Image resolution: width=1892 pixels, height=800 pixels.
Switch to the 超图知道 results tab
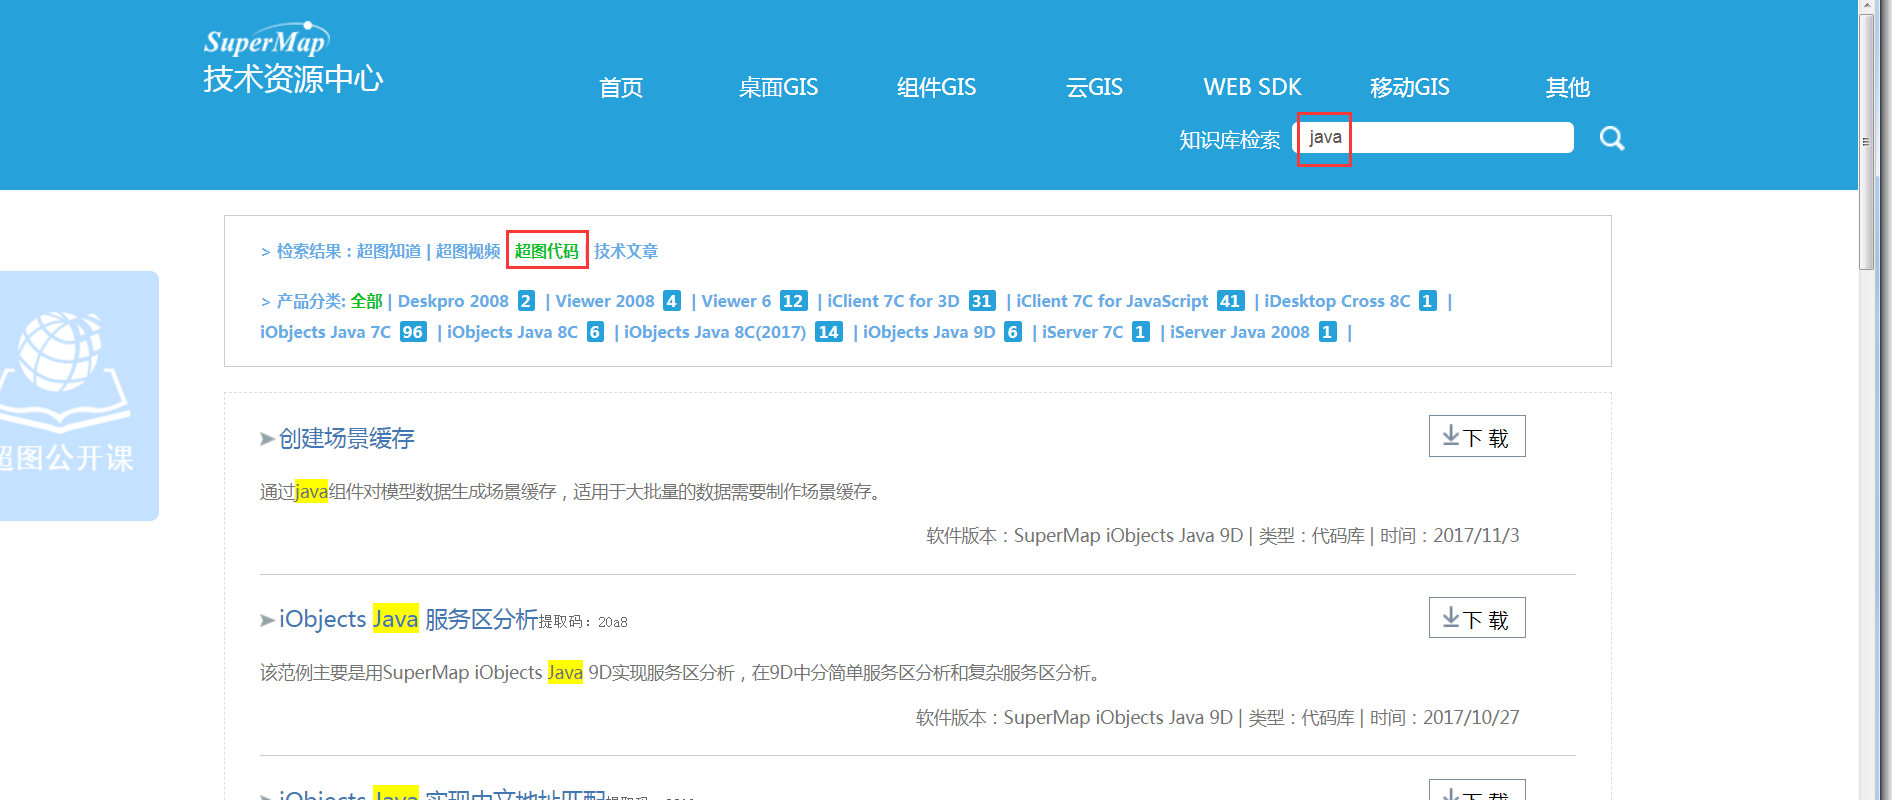tap(389, 251)
